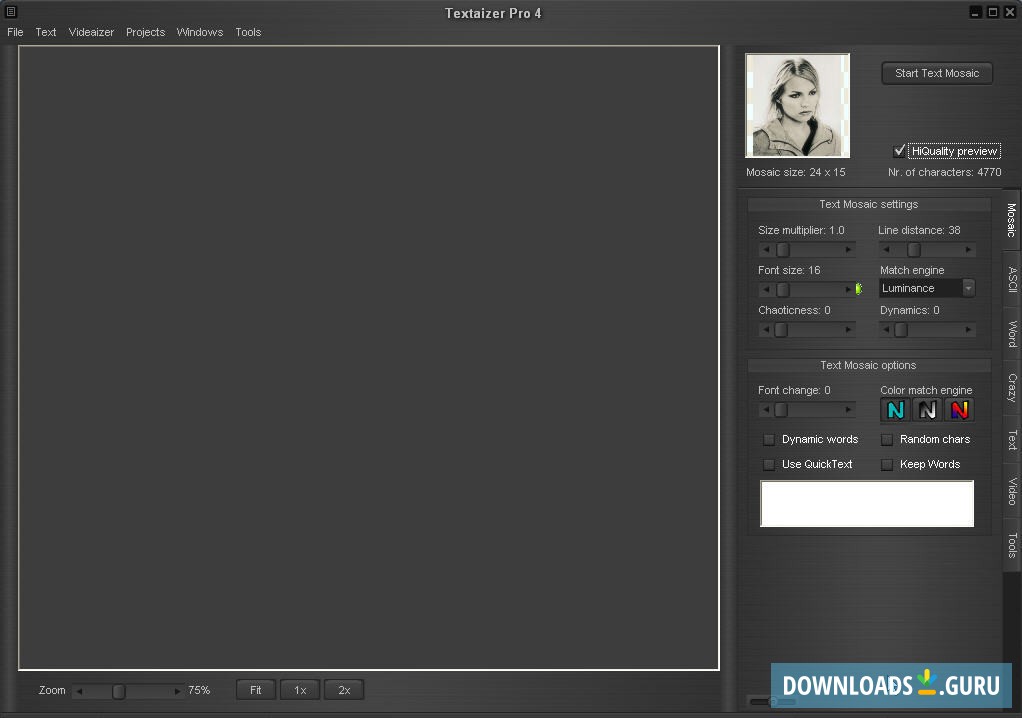Image resolution: width=1022 pixels, height=718 pixels.
Task: Enable Keep Words checkbox
Action: click(x=886, y=465)
